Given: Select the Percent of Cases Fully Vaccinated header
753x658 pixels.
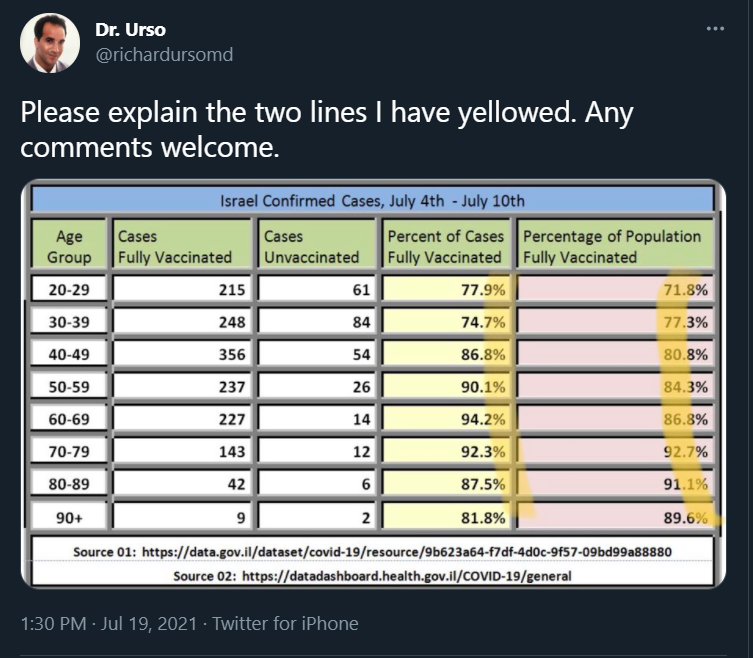Looking at the screenshot, I should coord(446,246).
